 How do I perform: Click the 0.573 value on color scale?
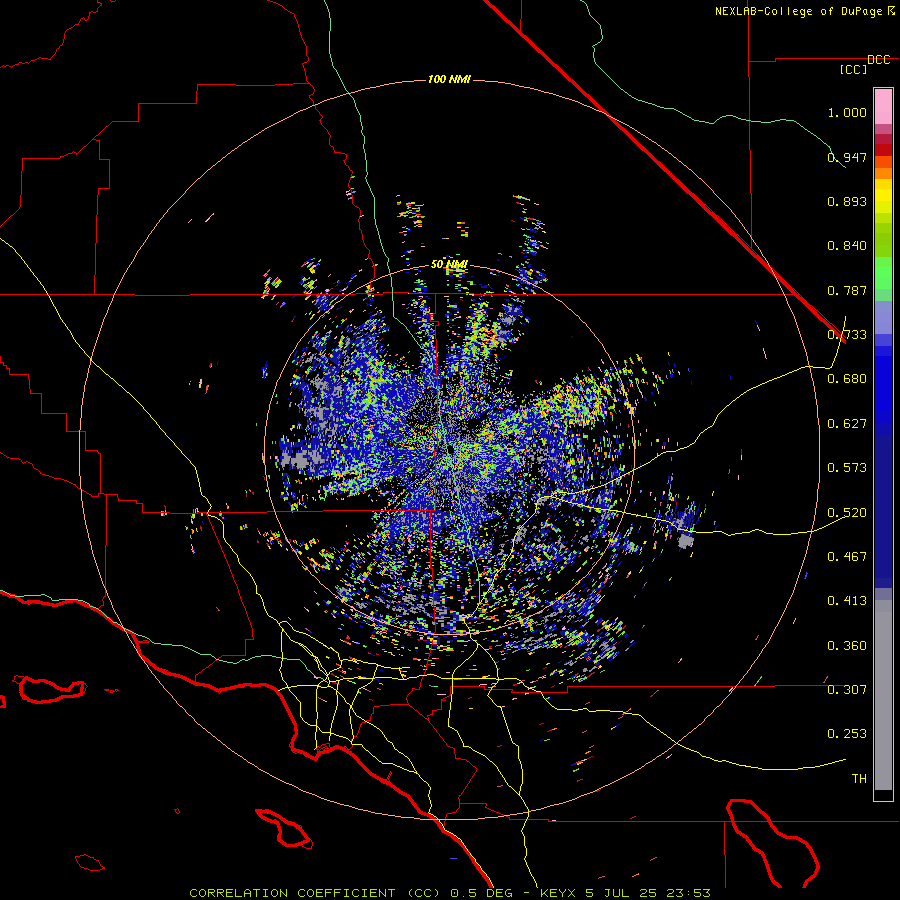click(847, 468)
